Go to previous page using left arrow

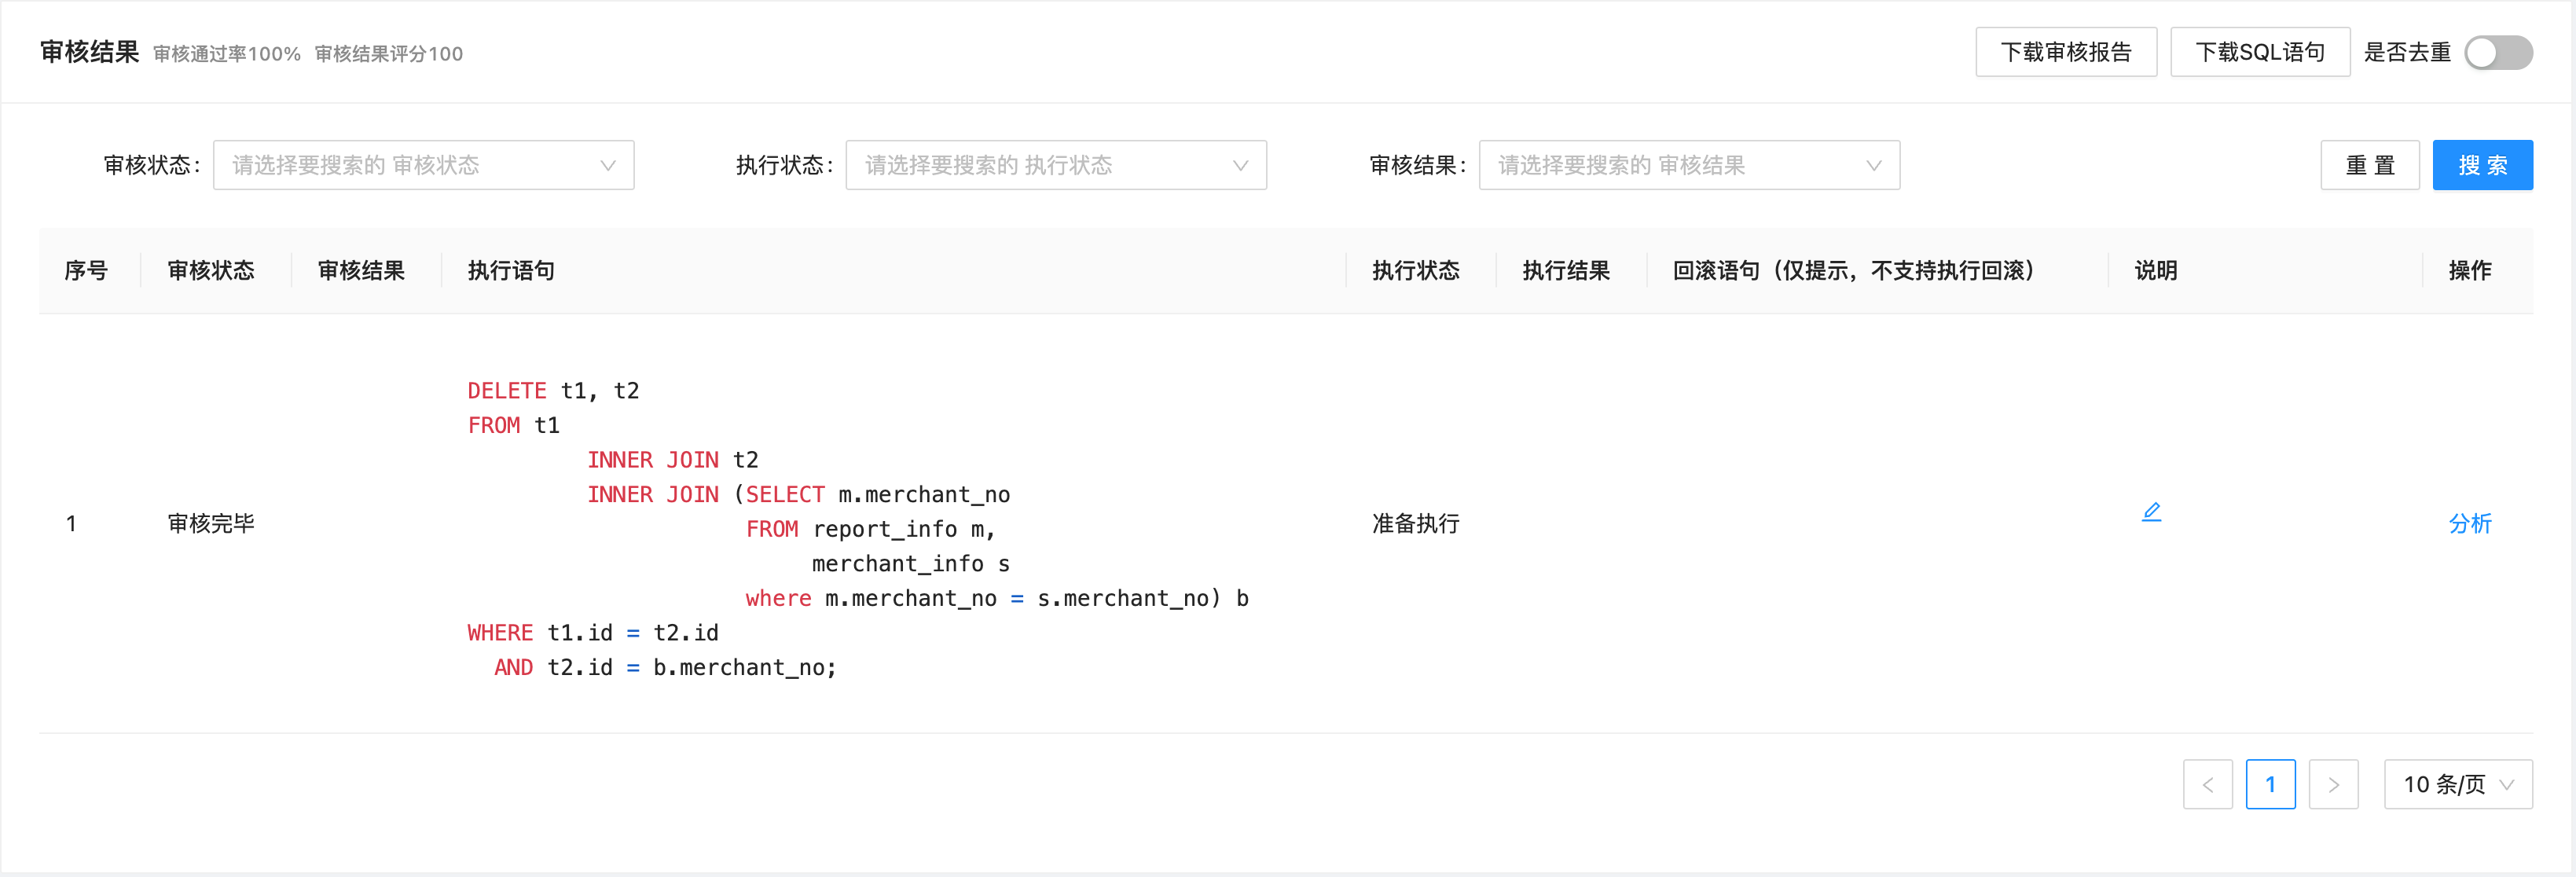[2208, 784]
